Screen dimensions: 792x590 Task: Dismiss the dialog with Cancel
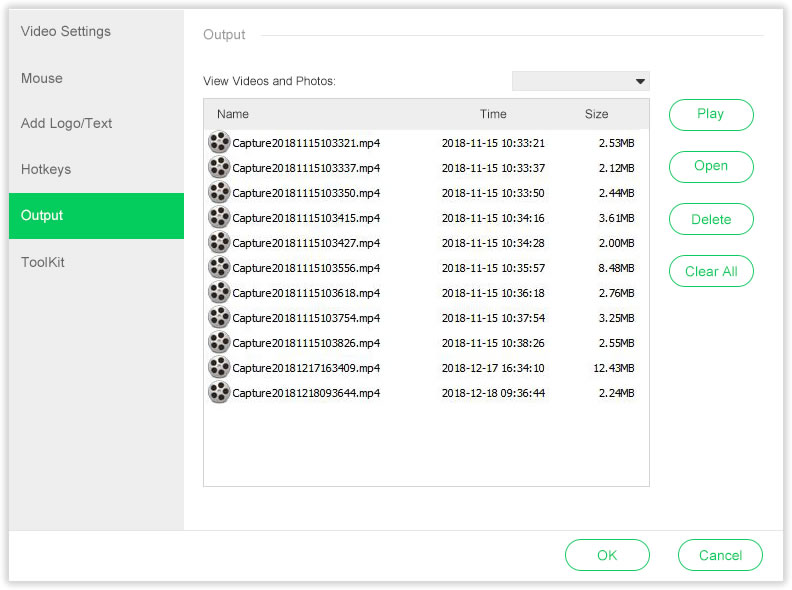[720, 555]
